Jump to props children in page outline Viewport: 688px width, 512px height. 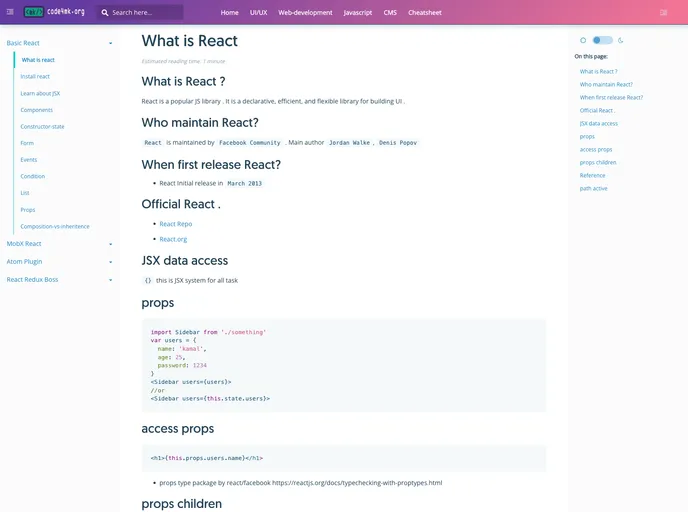598,162
